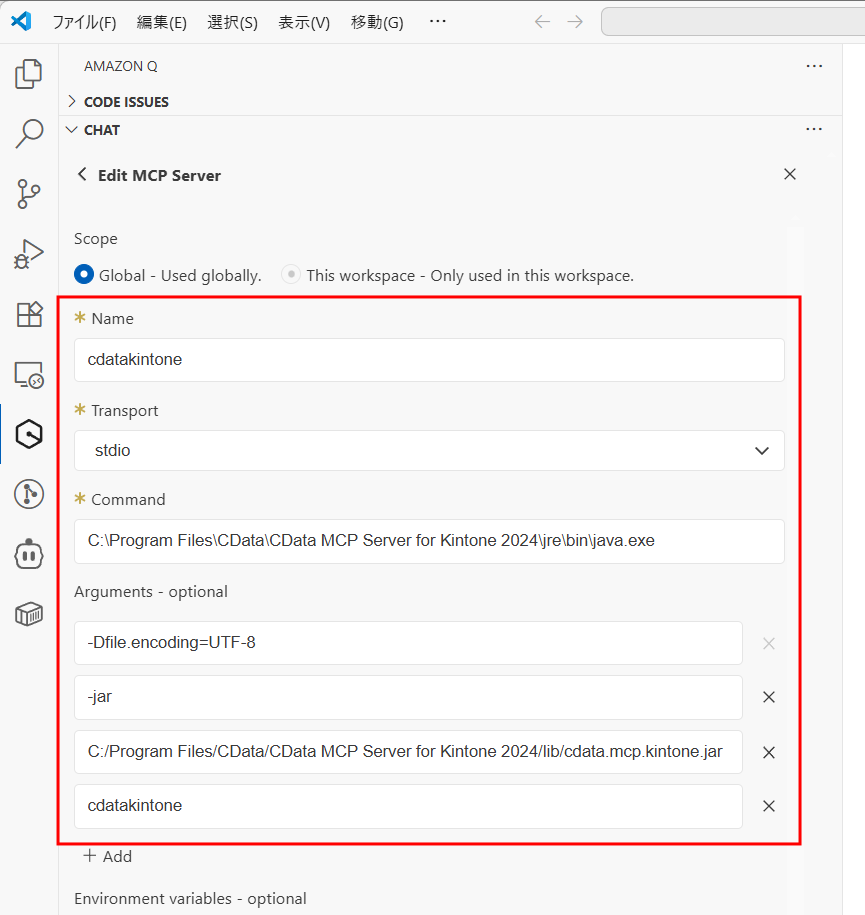The height and width of the screenshot is (915, 865).
Task: Open the ファイル(F) menu
Action: pyautogui.click(x=85, y=22)
